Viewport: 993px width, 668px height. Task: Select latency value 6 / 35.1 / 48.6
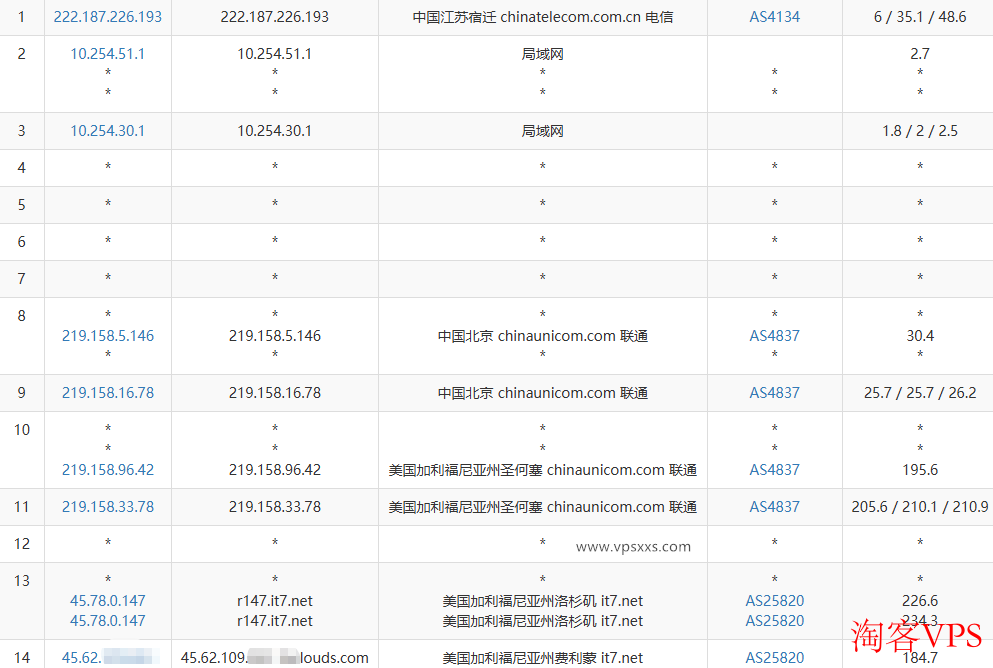tap(920, 17)
